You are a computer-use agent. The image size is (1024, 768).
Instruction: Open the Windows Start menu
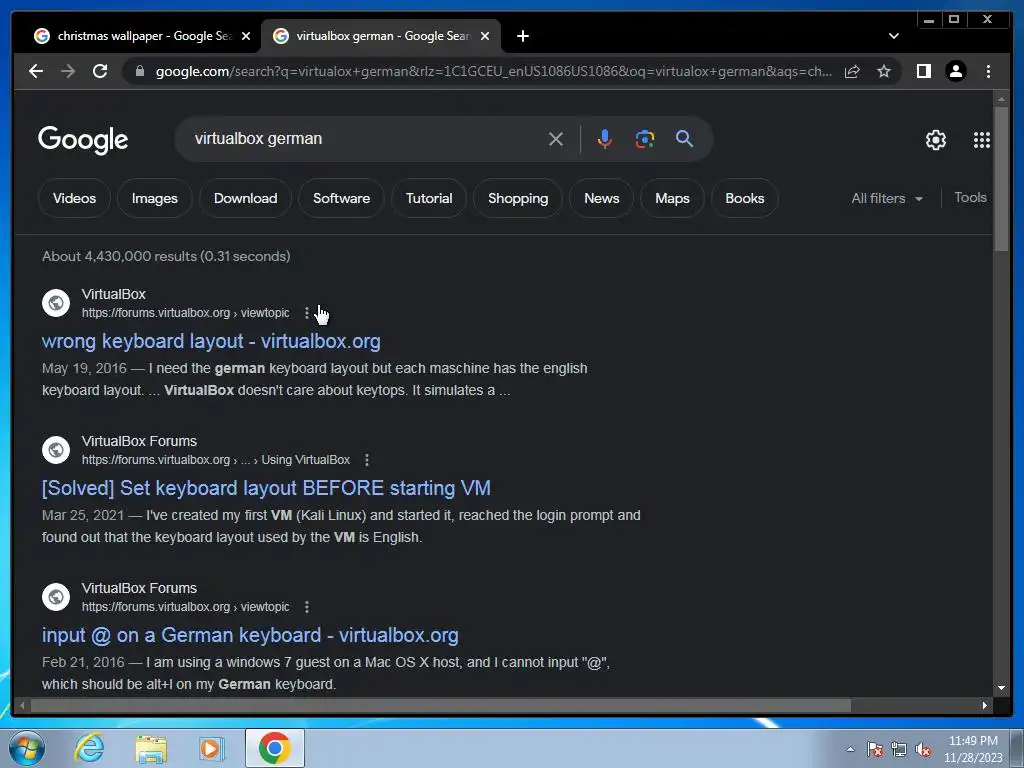pos(26,748)
